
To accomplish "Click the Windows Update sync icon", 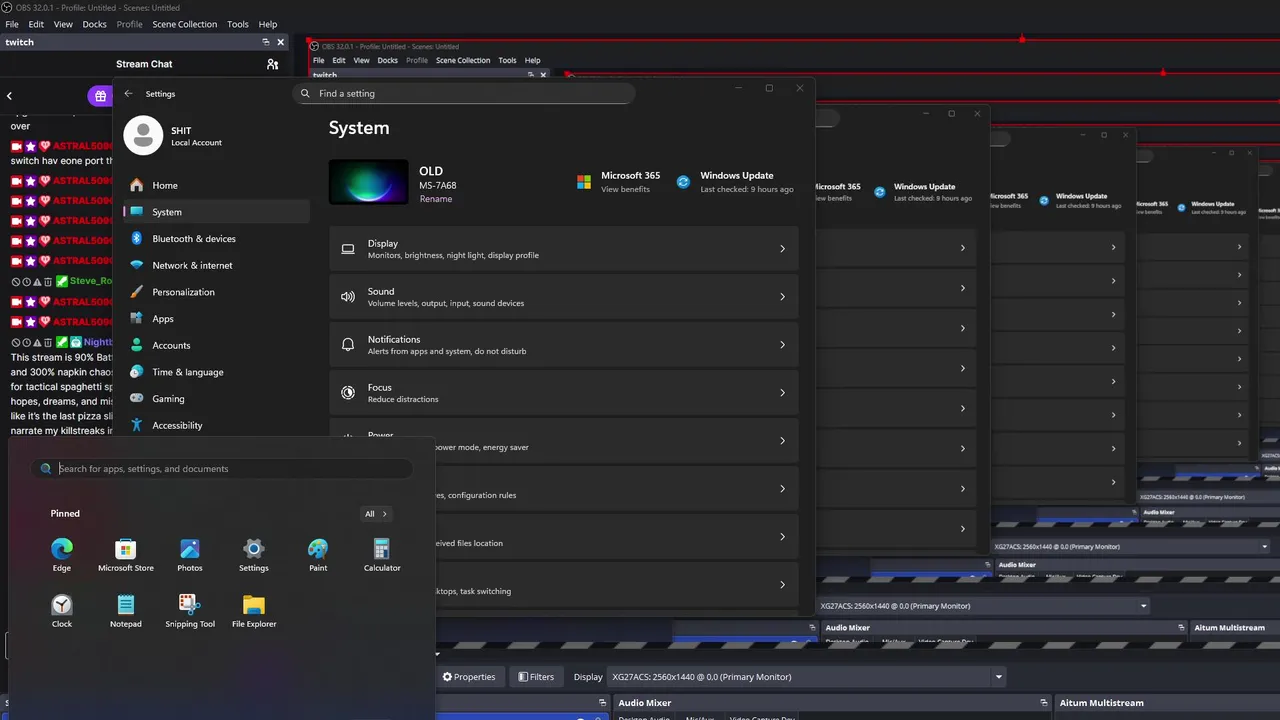I will pos(683,182).
